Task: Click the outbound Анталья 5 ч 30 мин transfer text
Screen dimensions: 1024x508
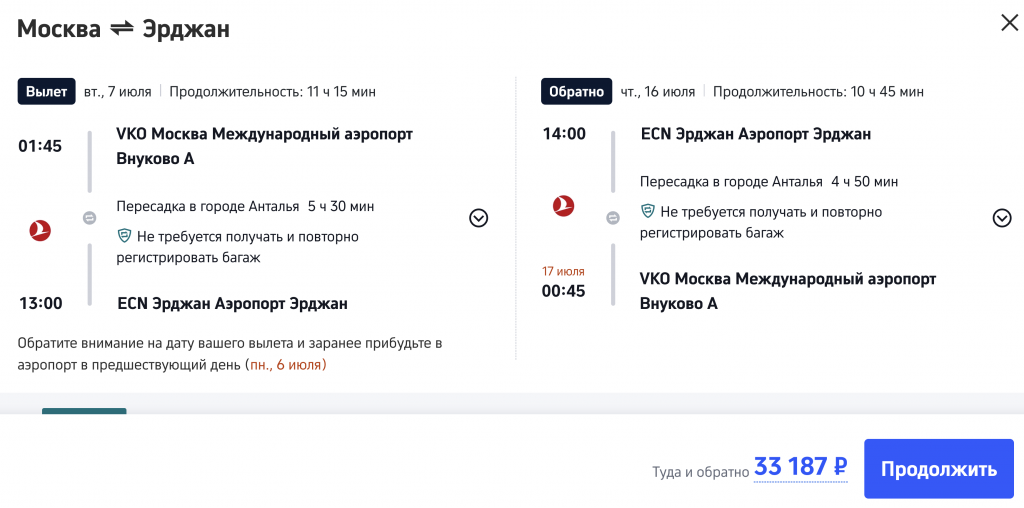Action: [245, 206]
